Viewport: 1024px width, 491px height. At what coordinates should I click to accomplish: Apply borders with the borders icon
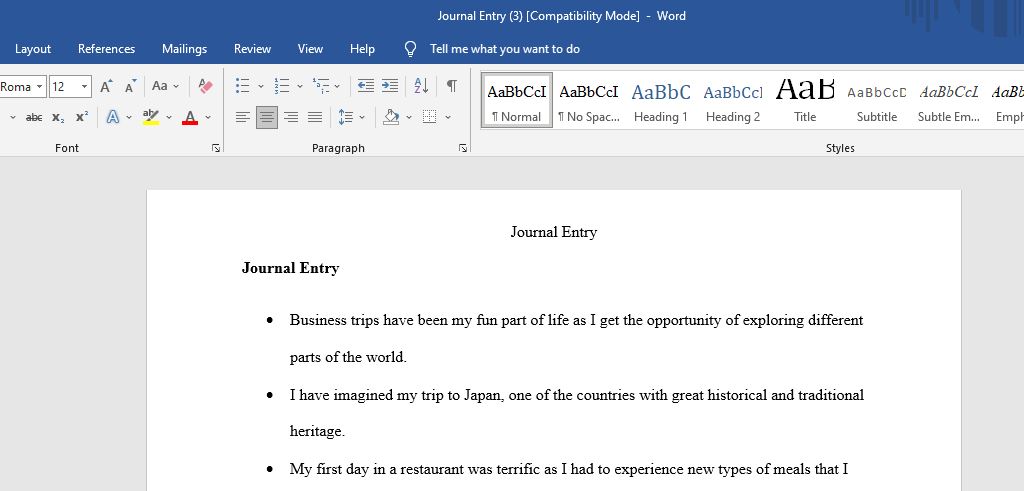429,118
